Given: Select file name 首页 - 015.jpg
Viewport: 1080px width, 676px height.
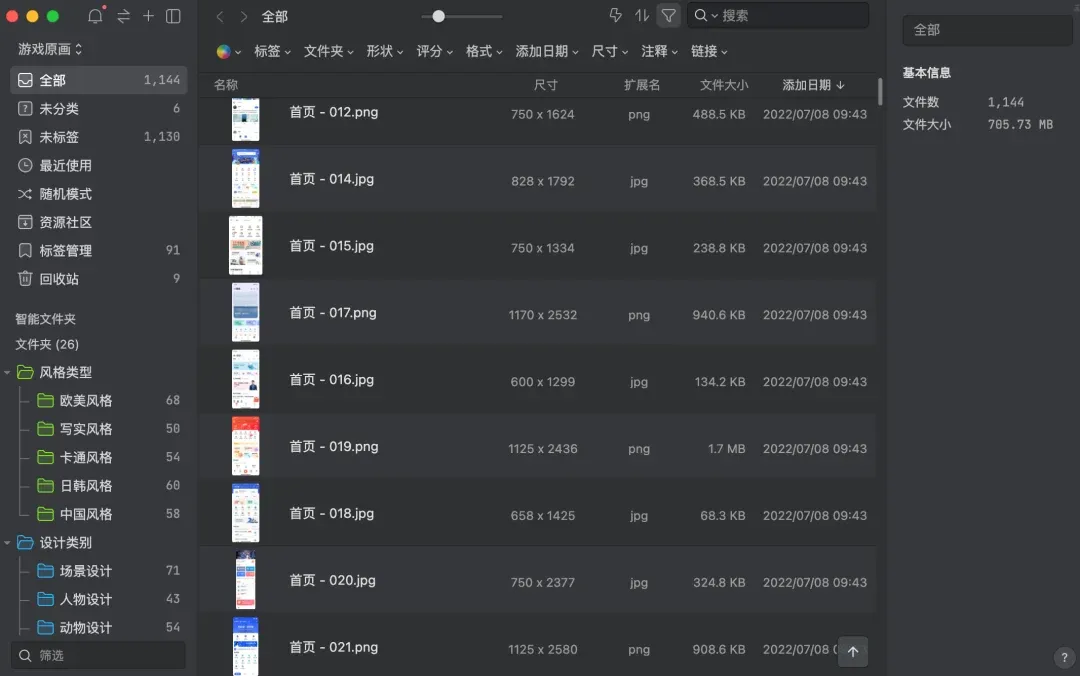Looking at the screenshot, I should coord(331,246).
